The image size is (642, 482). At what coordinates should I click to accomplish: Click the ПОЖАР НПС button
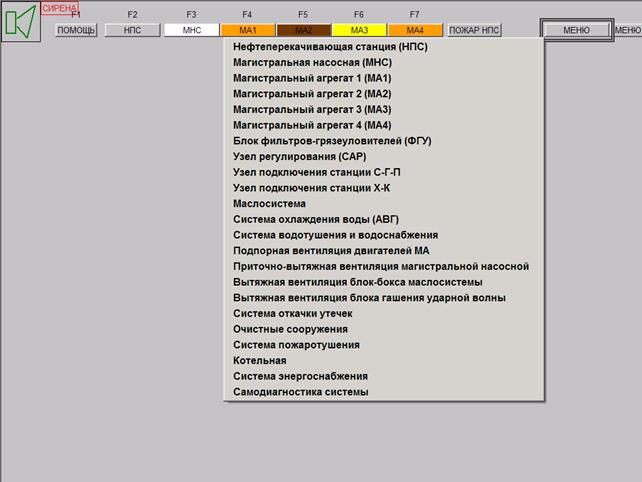pos(474,30)
